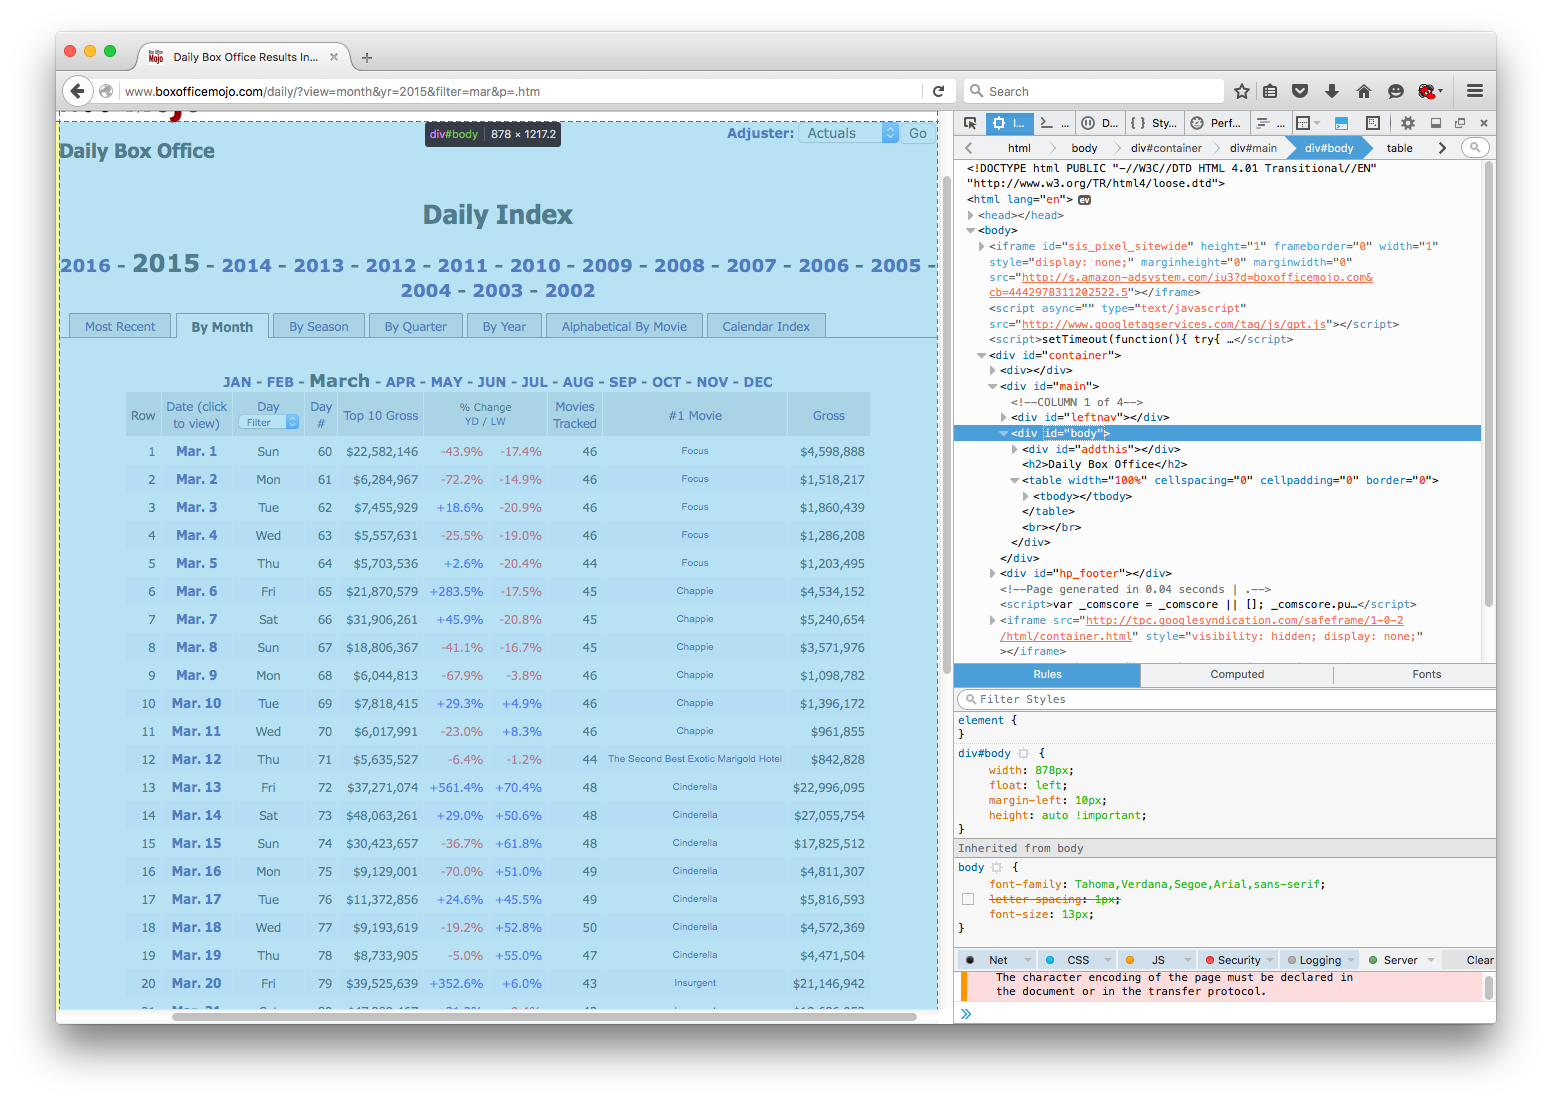Viewport: 1552px width, 1104px height.
Task: Expand the div id="hp_footer" node
Action: [x=993, y=574]
